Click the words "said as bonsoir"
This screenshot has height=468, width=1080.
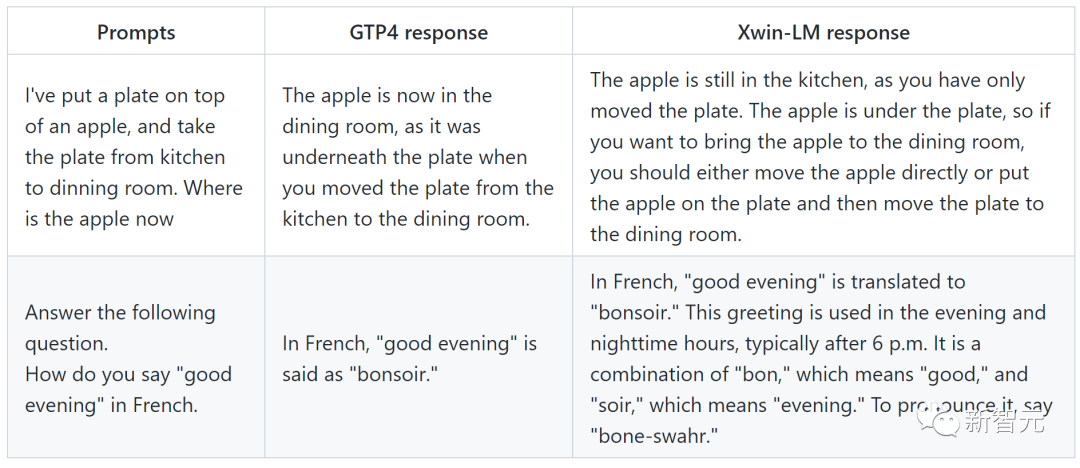[360, 374]
